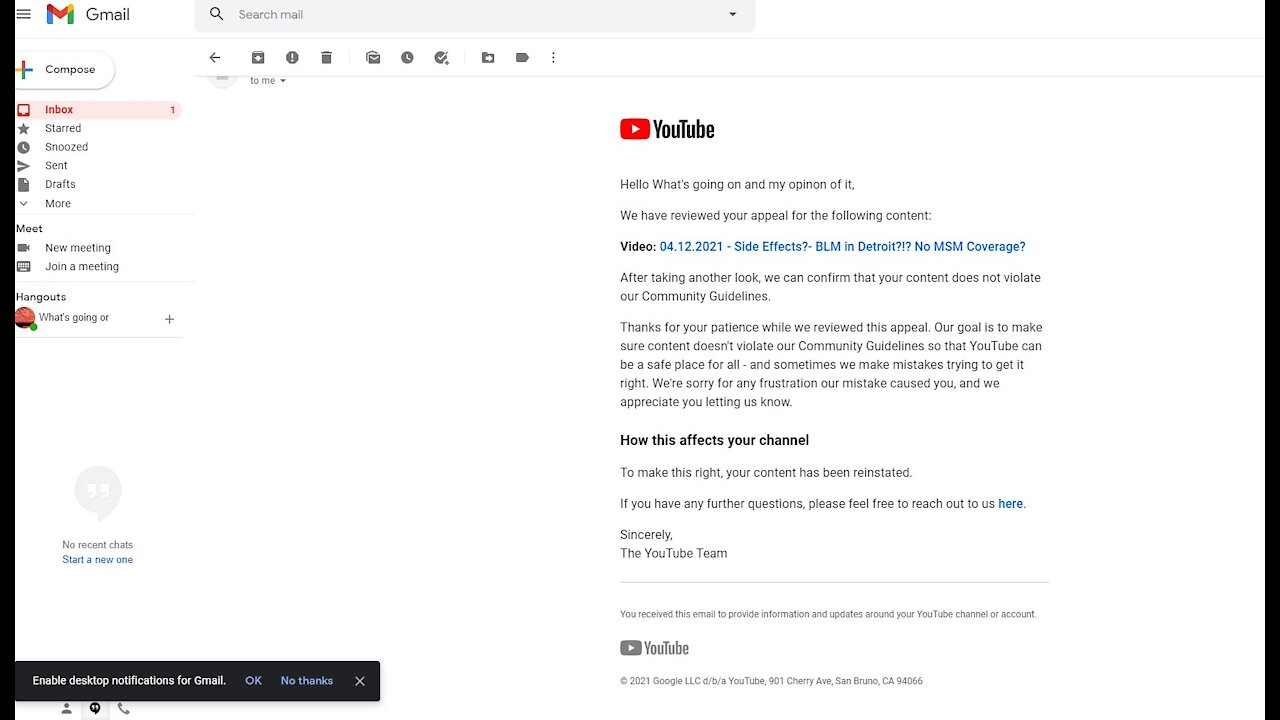
Task: Delete email using the trash icon
Action: point(326,58)
